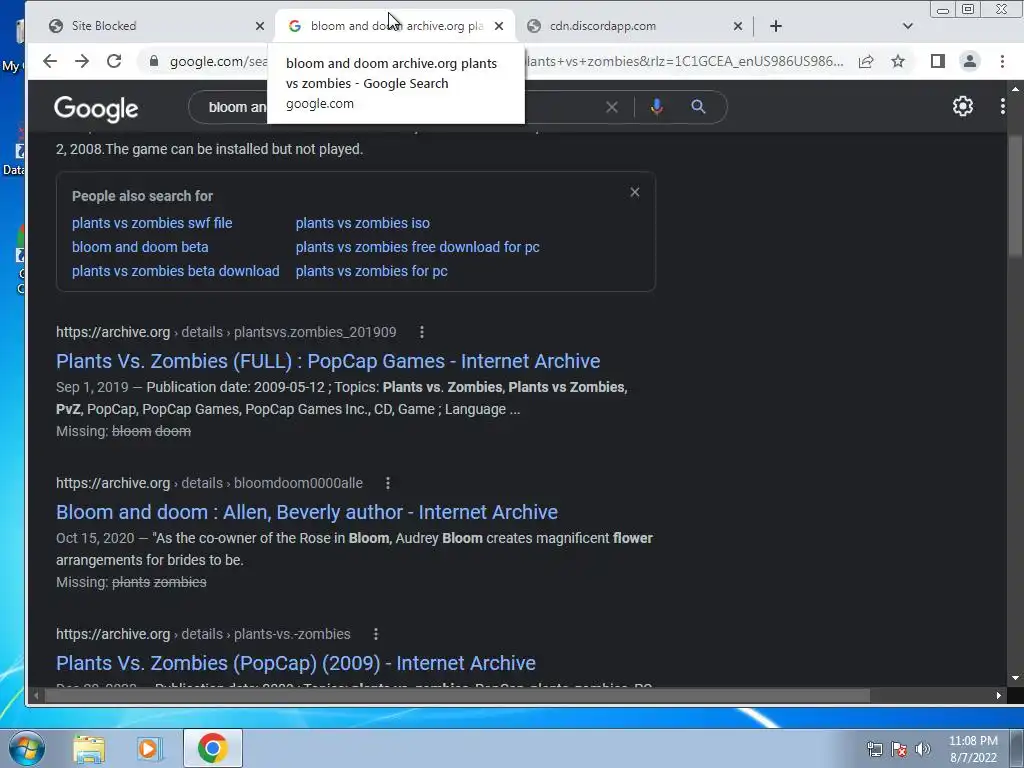Image resolution: width=1024 pixels, height=768 pixels.
Task: Click the vertical scrollbar thumb
Action: coord(1015,196)
